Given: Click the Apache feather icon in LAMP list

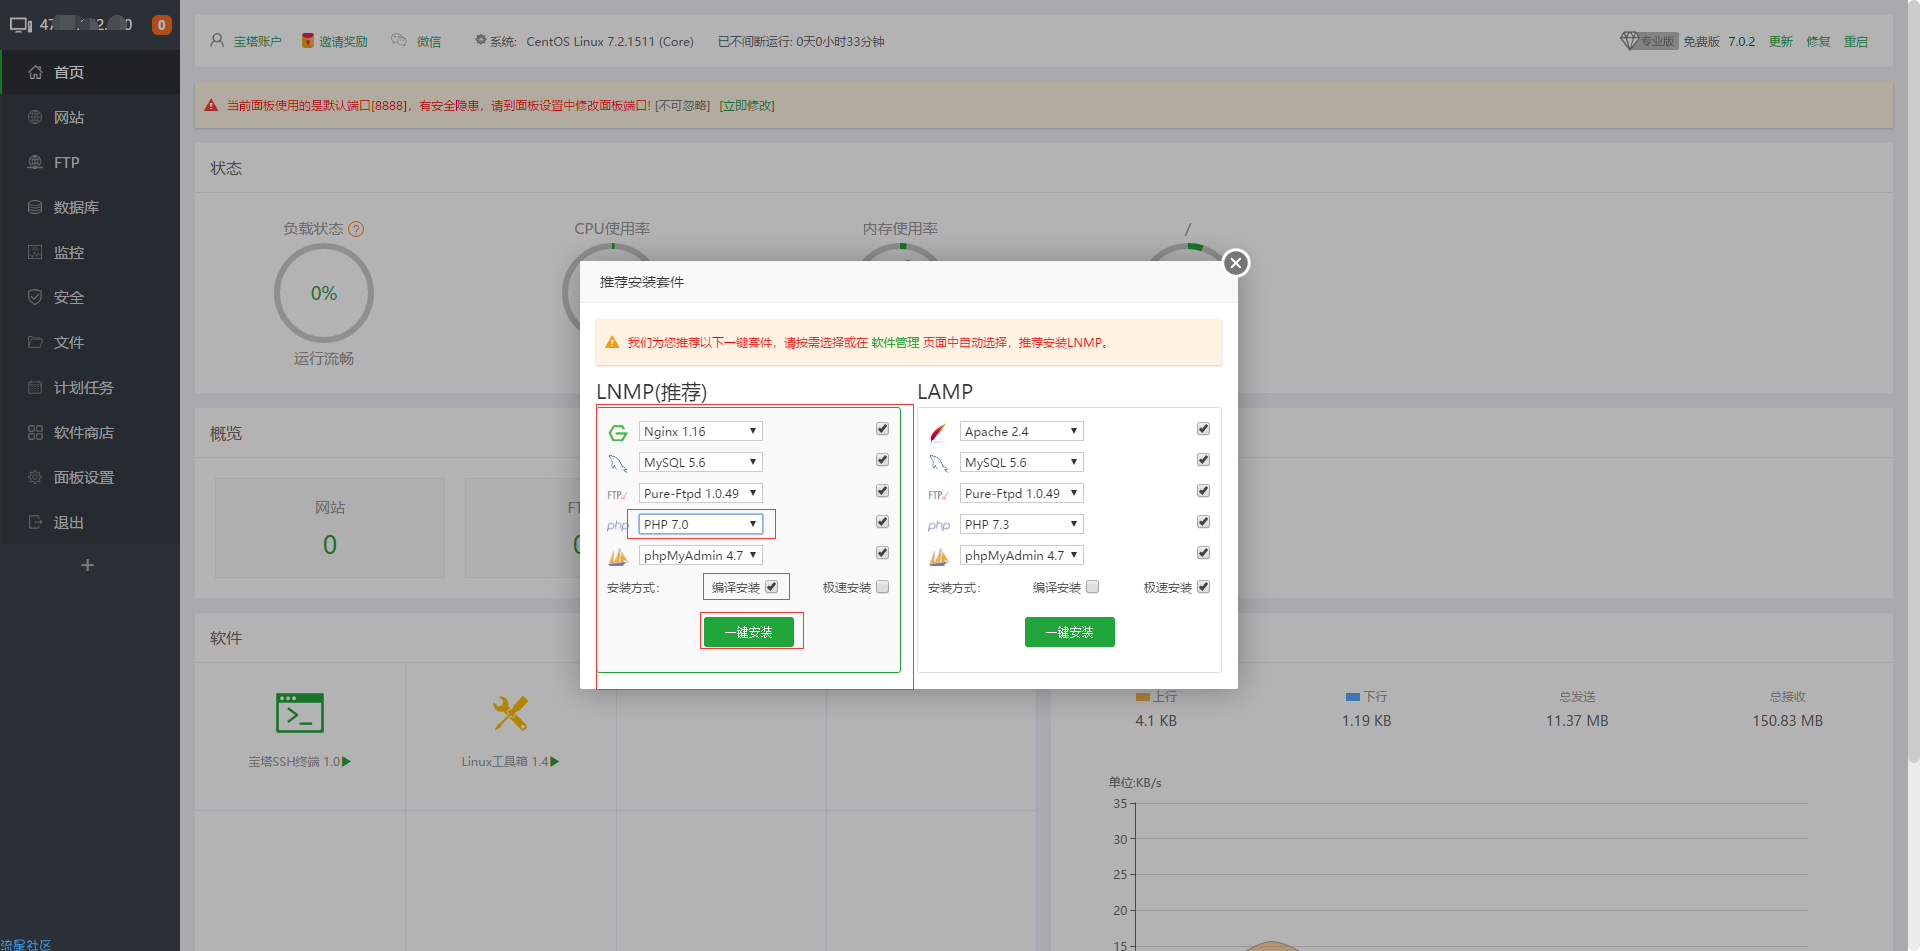Looking at the screenshot, I should click(938, 433).
